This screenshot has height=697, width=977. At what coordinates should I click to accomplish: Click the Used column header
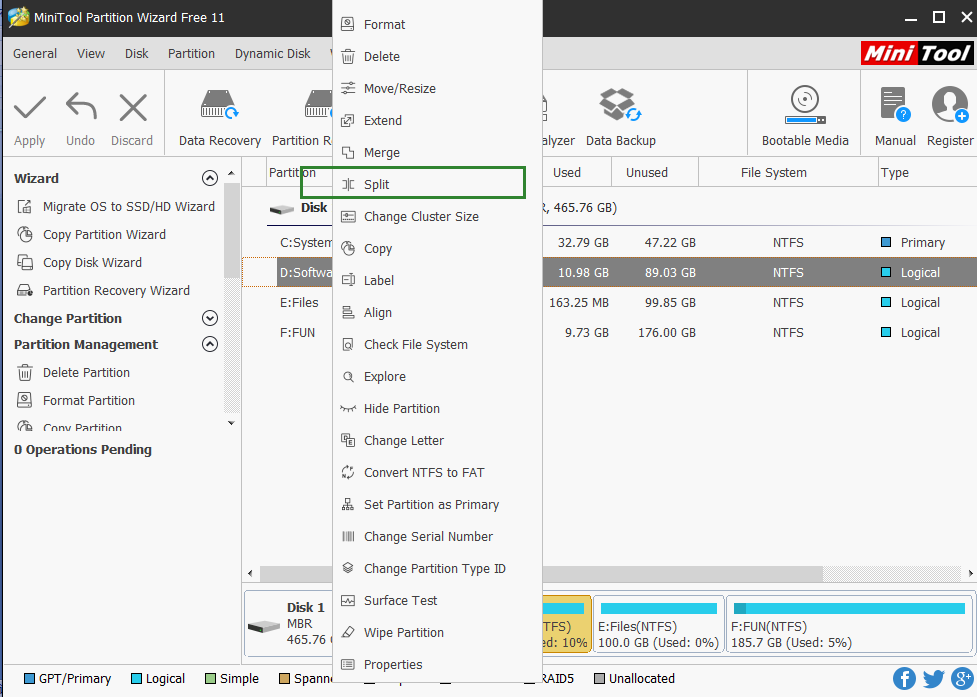click(576, 173)
